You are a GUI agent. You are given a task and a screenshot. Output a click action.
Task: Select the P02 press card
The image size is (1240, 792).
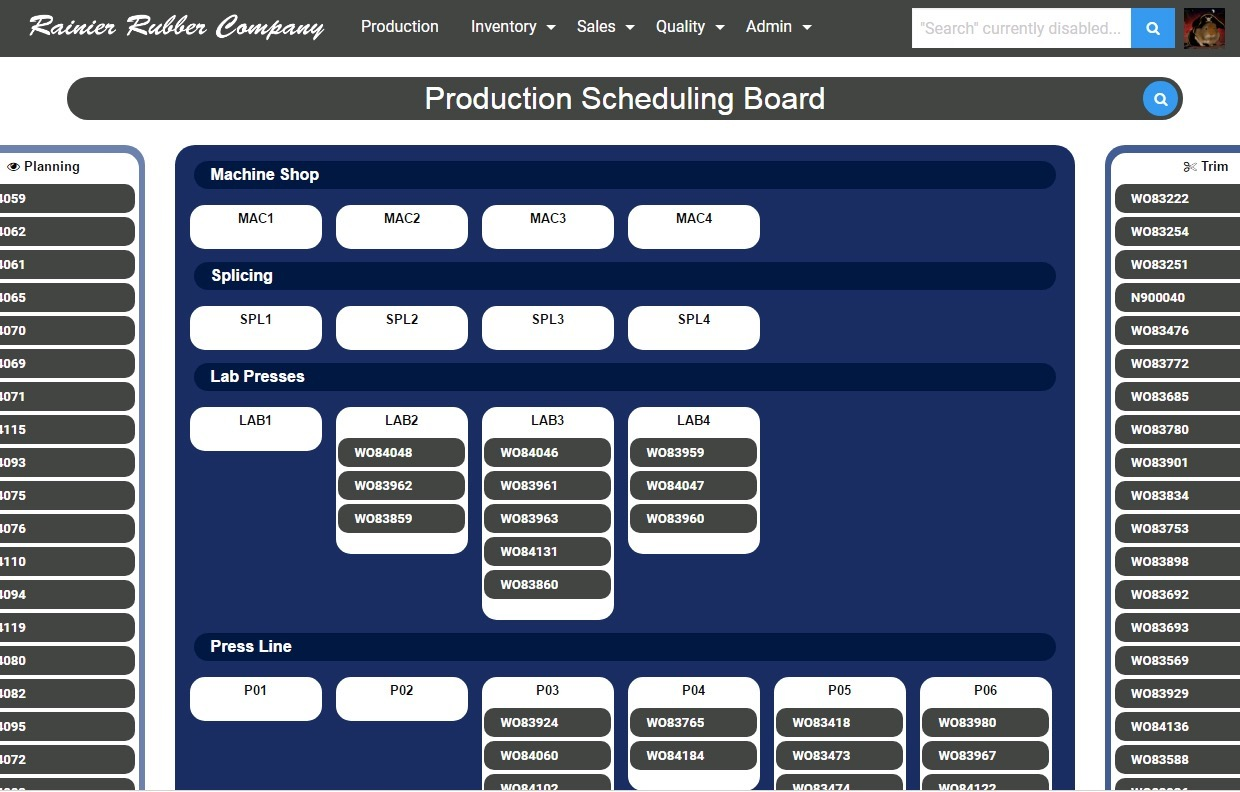(402, 699)
